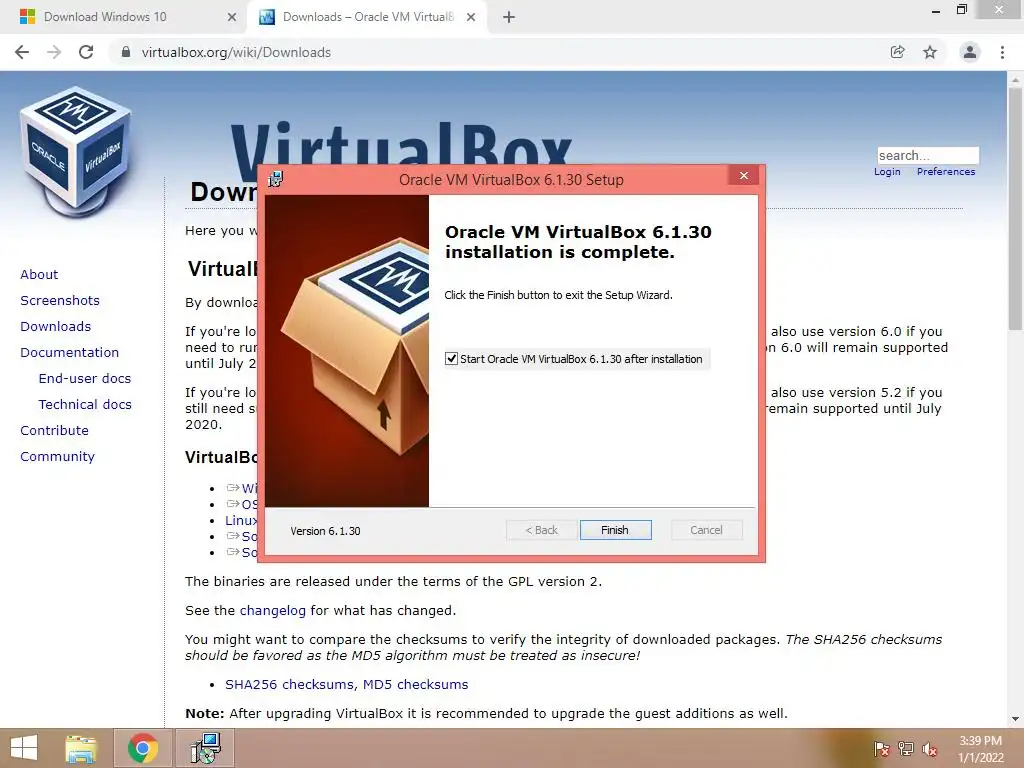
Task: Close the Download Windows 10 tab
Action: point(232,17)
